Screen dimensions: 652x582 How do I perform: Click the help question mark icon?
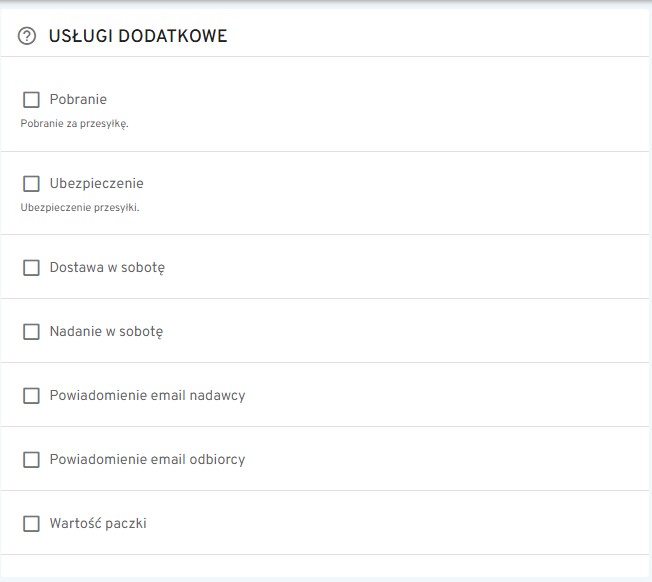27,36
